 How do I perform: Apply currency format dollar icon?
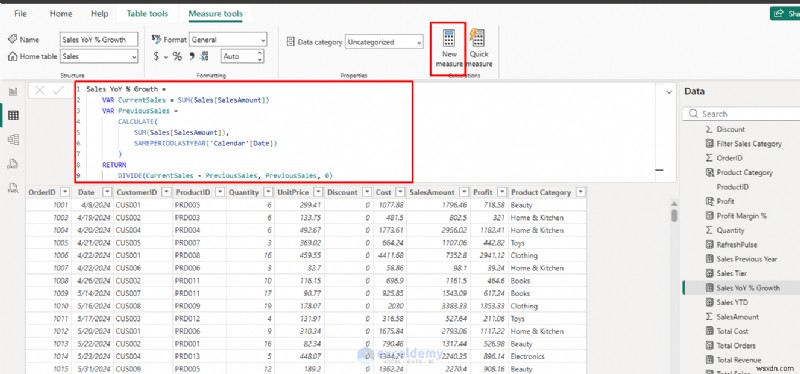[x=156, y=57]
